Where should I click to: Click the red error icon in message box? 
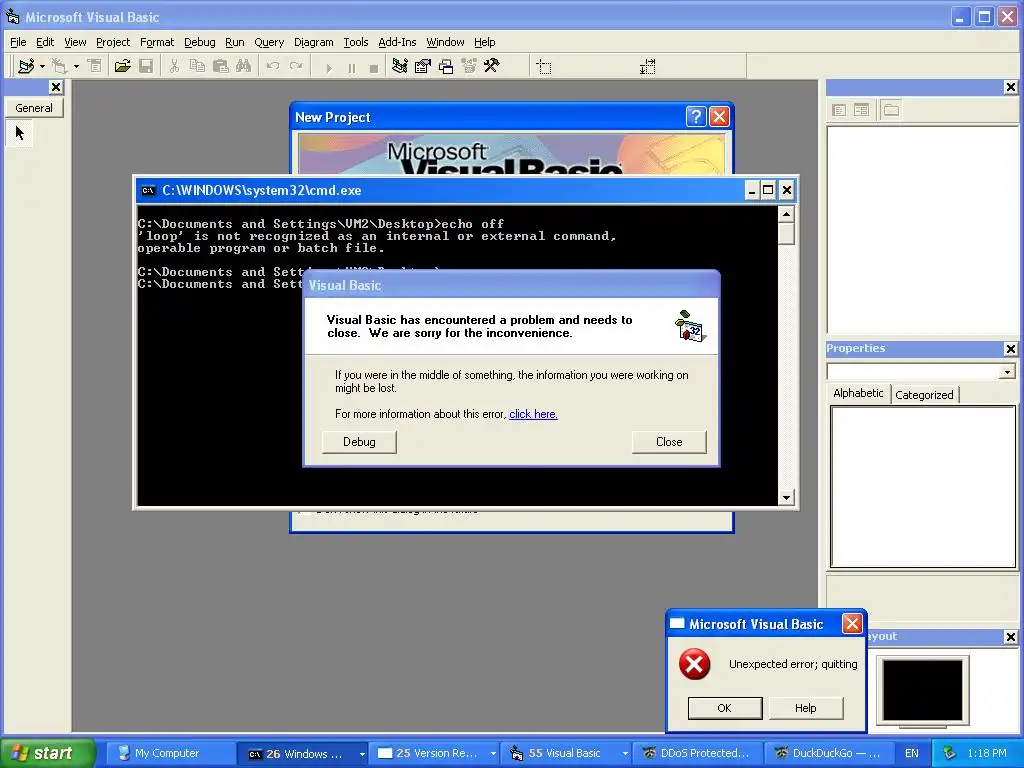tap(694, 664)
